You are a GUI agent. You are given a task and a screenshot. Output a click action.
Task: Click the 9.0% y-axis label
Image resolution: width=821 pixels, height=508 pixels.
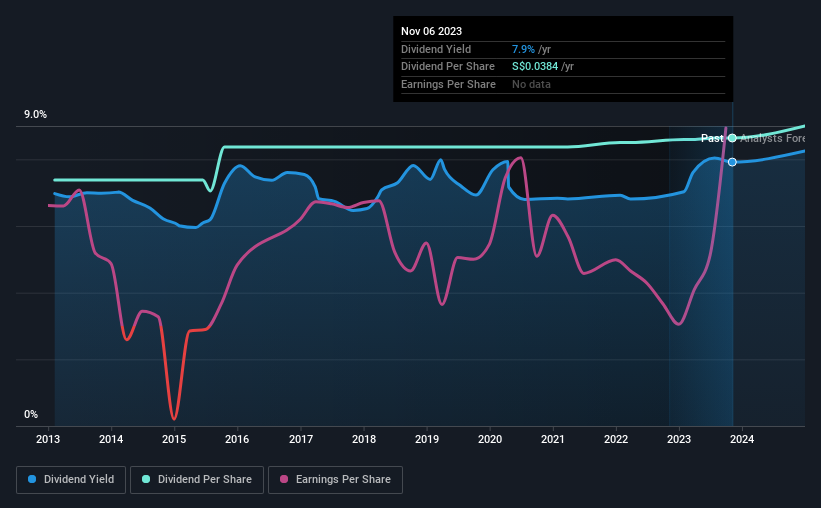tap(35, 115)
